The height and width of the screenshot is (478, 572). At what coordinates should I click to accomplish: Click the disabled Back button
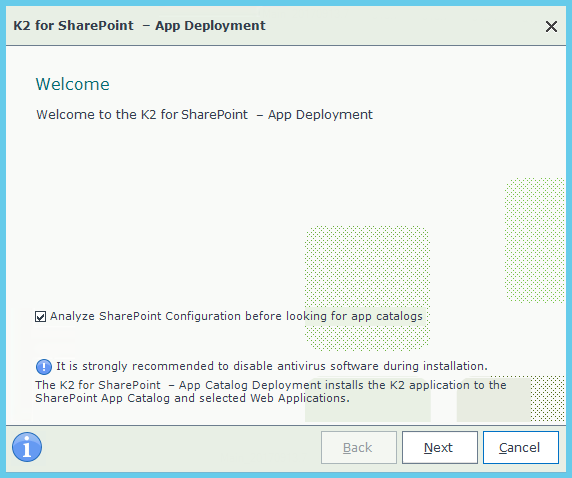(359, 447)
